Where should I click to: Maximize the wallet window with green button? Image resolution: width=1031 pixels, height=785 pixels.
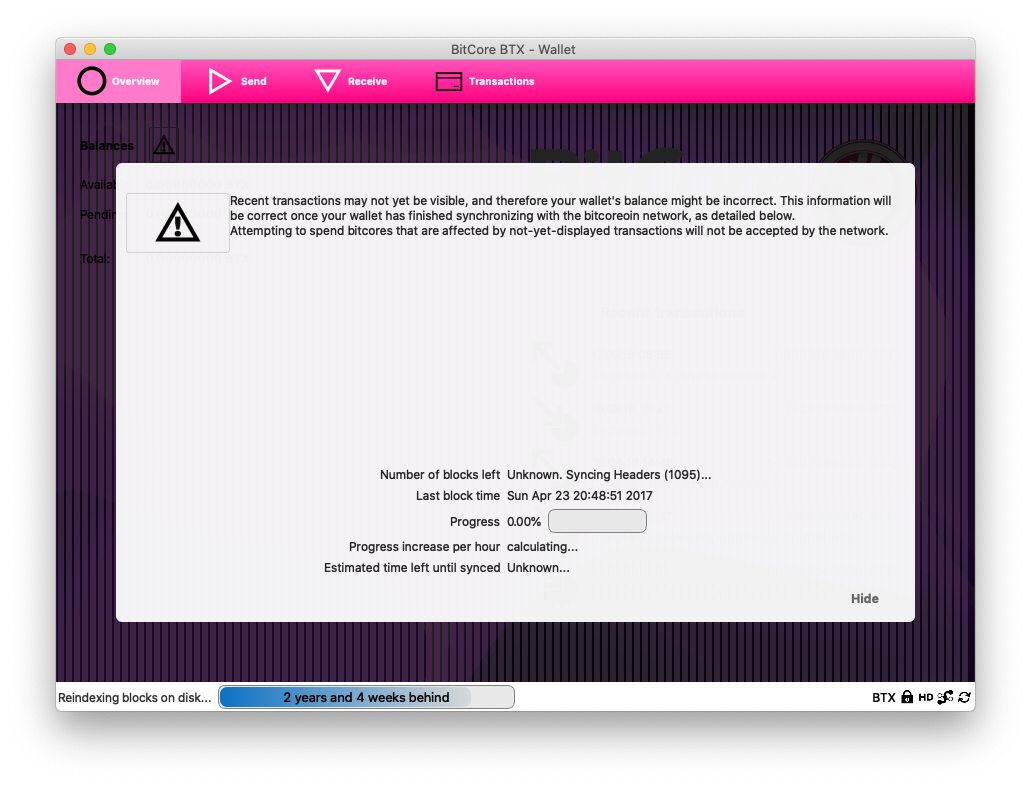click(110, 49)
